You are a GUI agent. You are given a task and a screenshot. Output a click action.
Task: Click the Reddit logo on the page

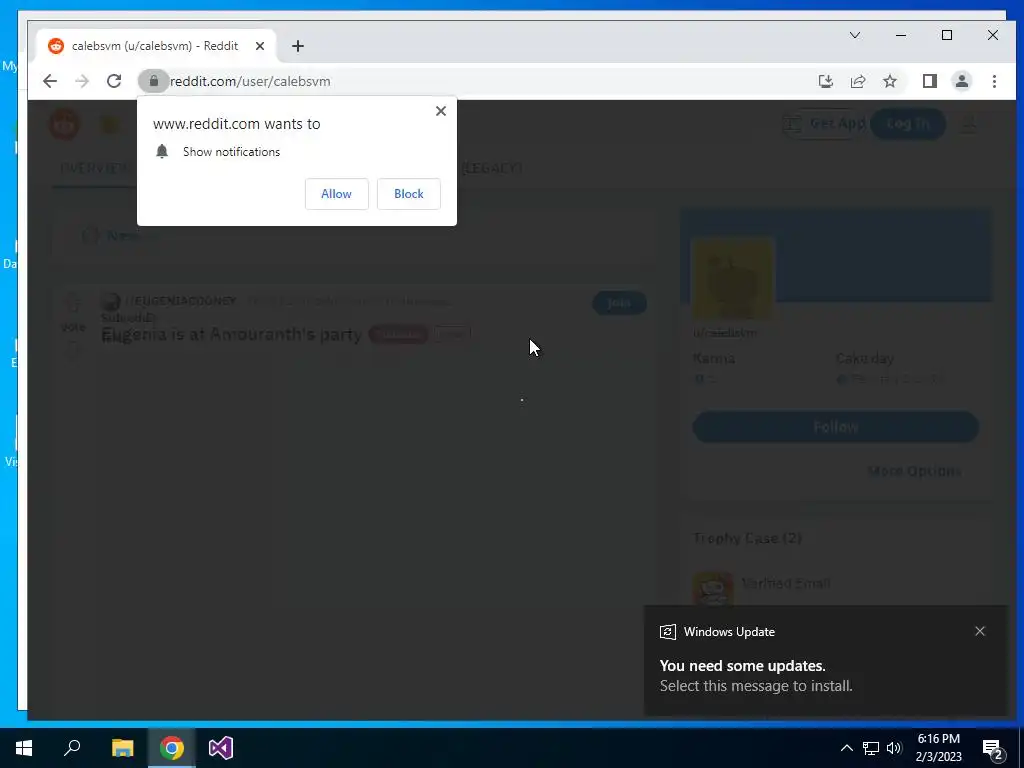64,124
